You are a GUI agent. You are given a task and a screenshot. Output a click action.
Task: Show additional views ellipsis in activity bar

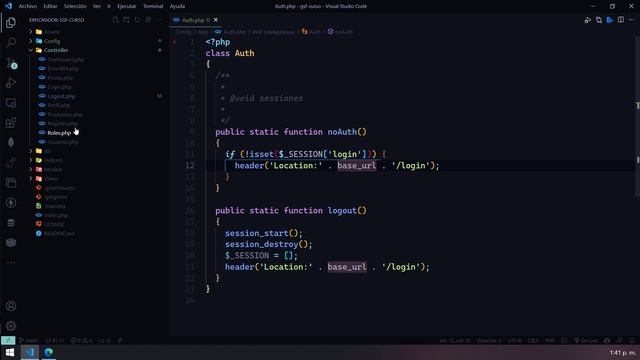11,262
